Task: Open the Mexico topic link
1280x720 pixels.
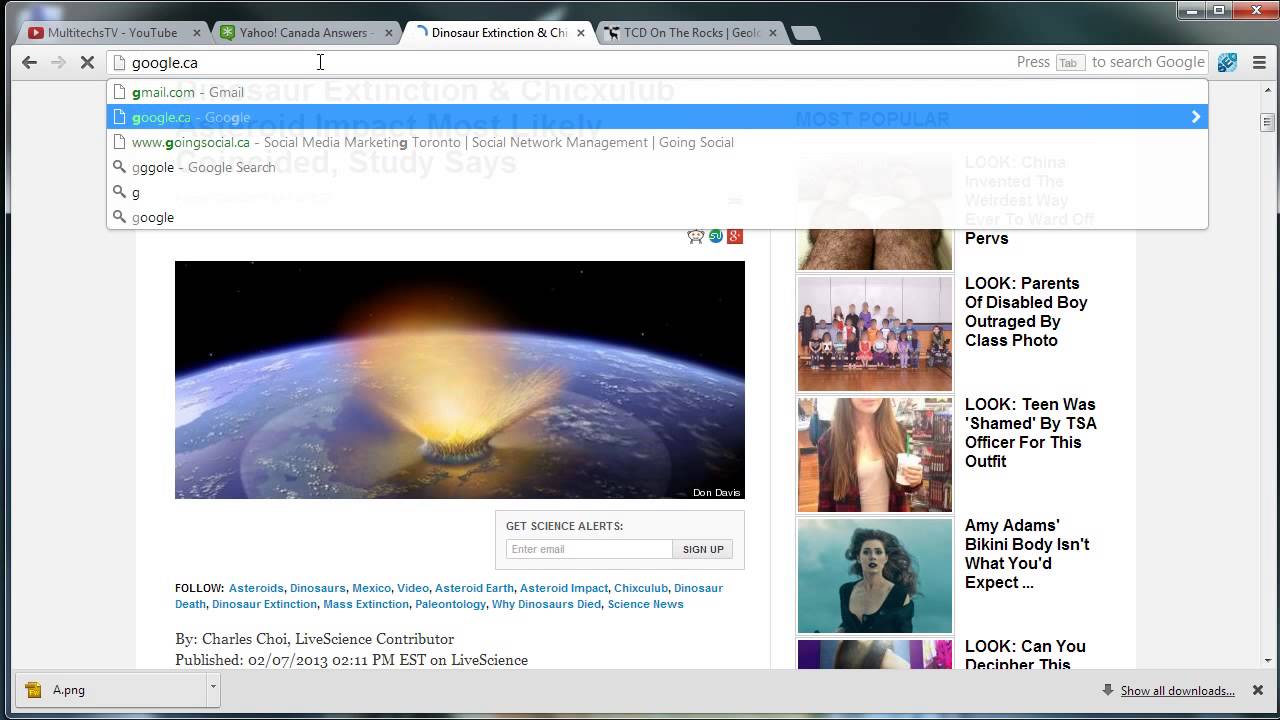Action: tap(371, 588)
